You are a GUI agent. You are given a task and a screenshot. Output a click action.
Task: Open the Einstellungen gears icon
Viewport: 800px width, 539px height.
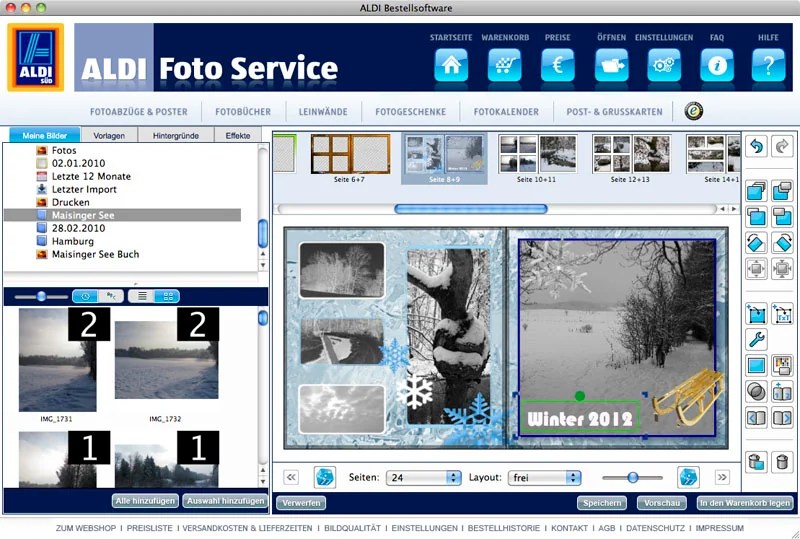[664, 65]
